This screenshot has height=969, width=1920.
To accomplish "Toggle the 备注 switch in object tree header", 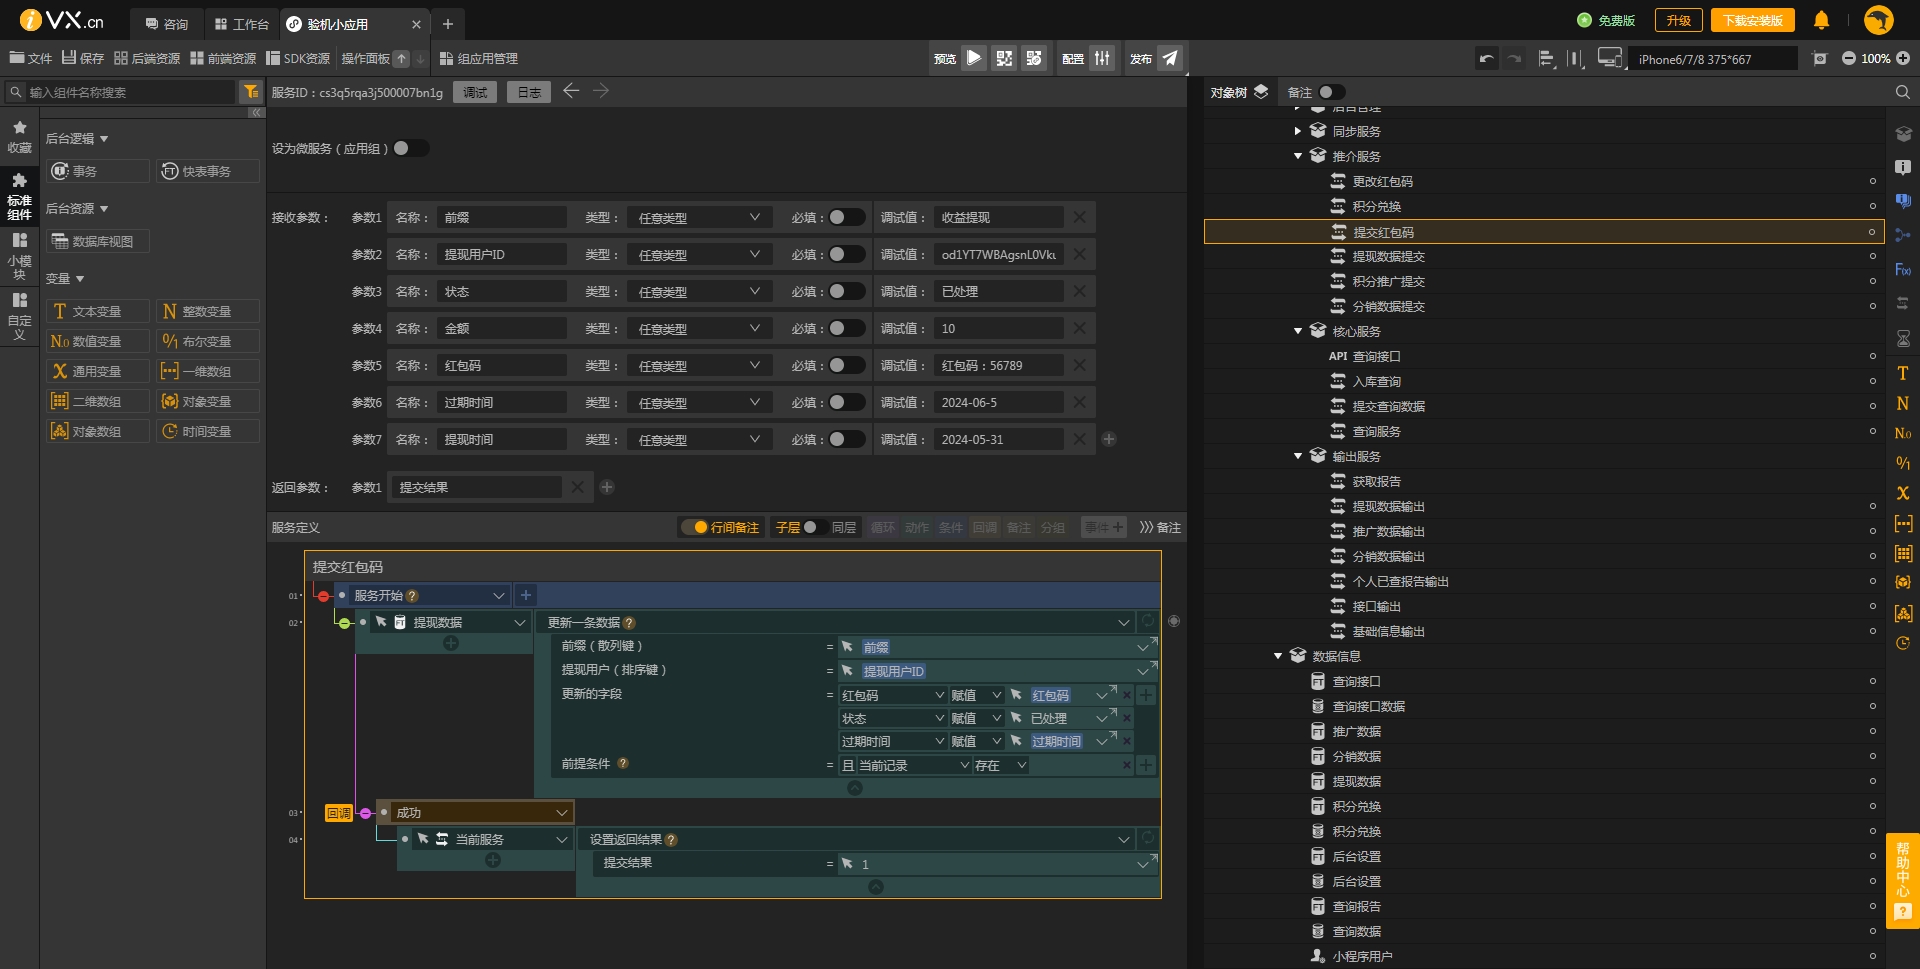I will 1331,92.
